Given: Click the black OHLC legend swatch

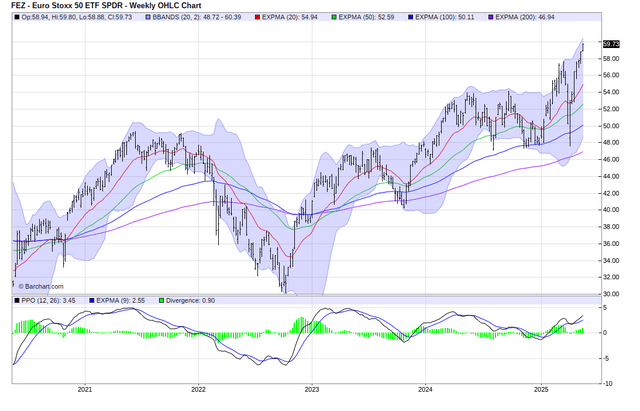Looking at the screenshot, I should coord(17,17).
